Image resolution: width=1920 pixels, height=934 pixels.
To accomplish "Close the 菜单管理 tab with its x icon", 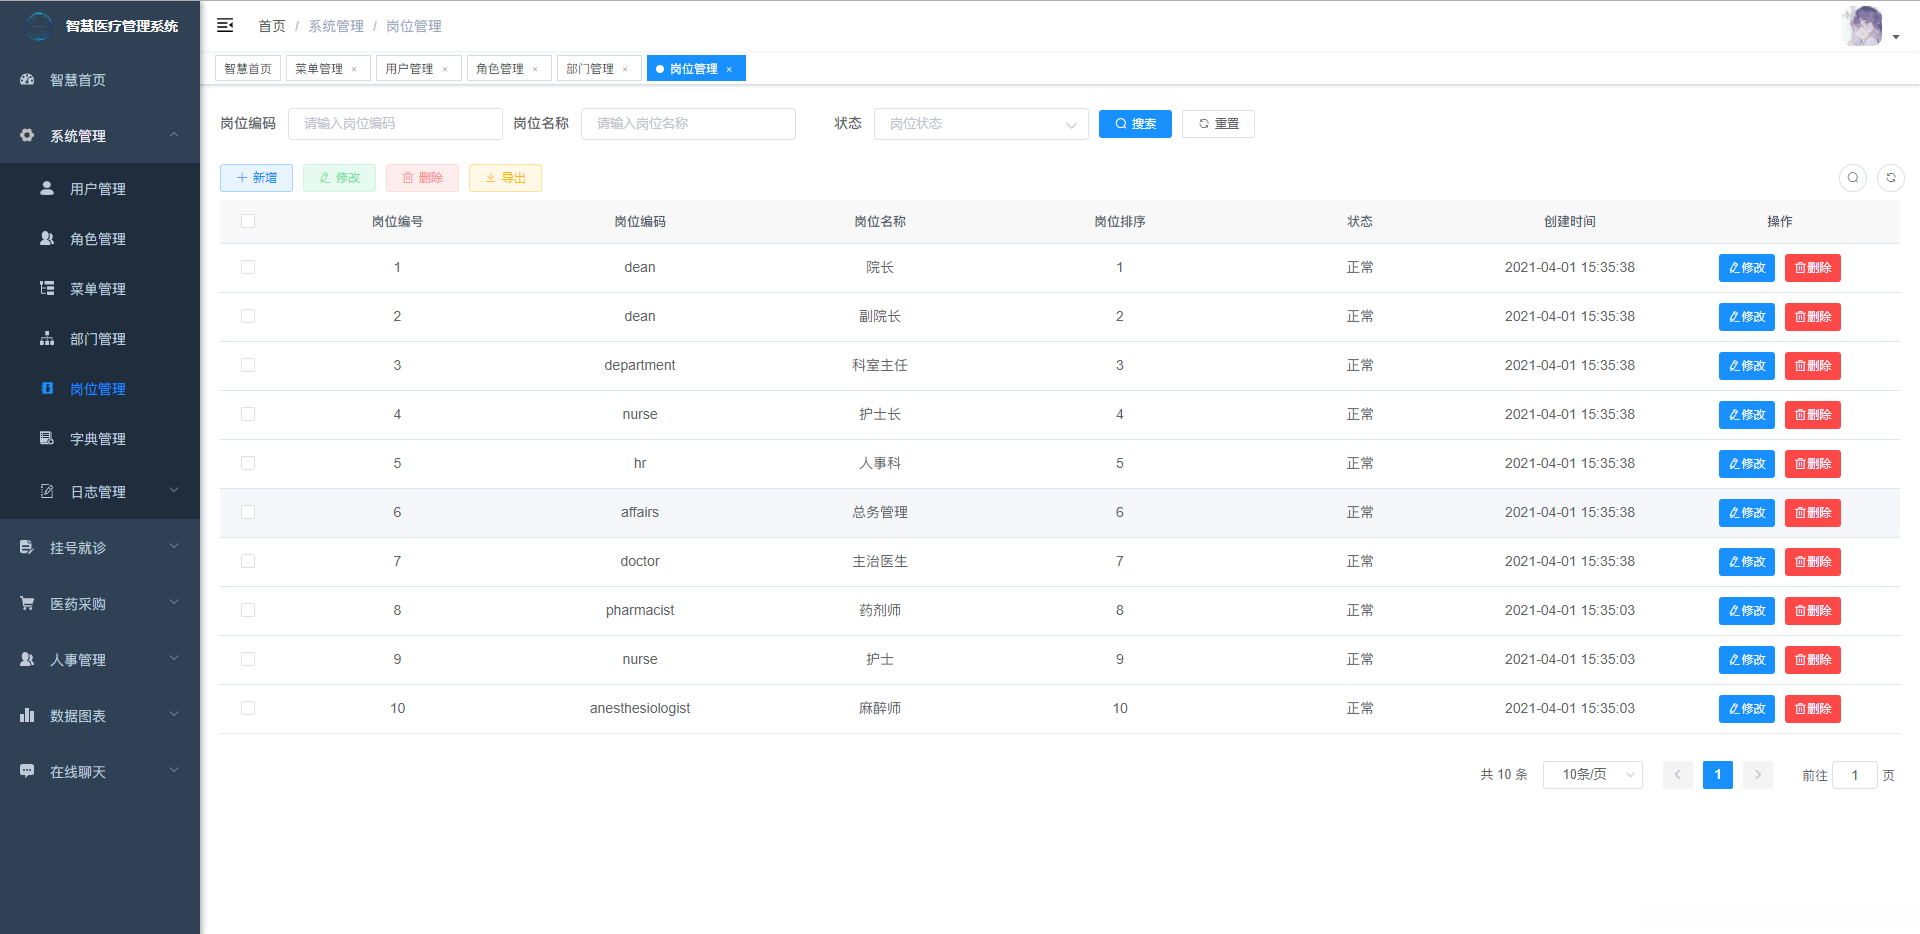I will click(354, 69).
